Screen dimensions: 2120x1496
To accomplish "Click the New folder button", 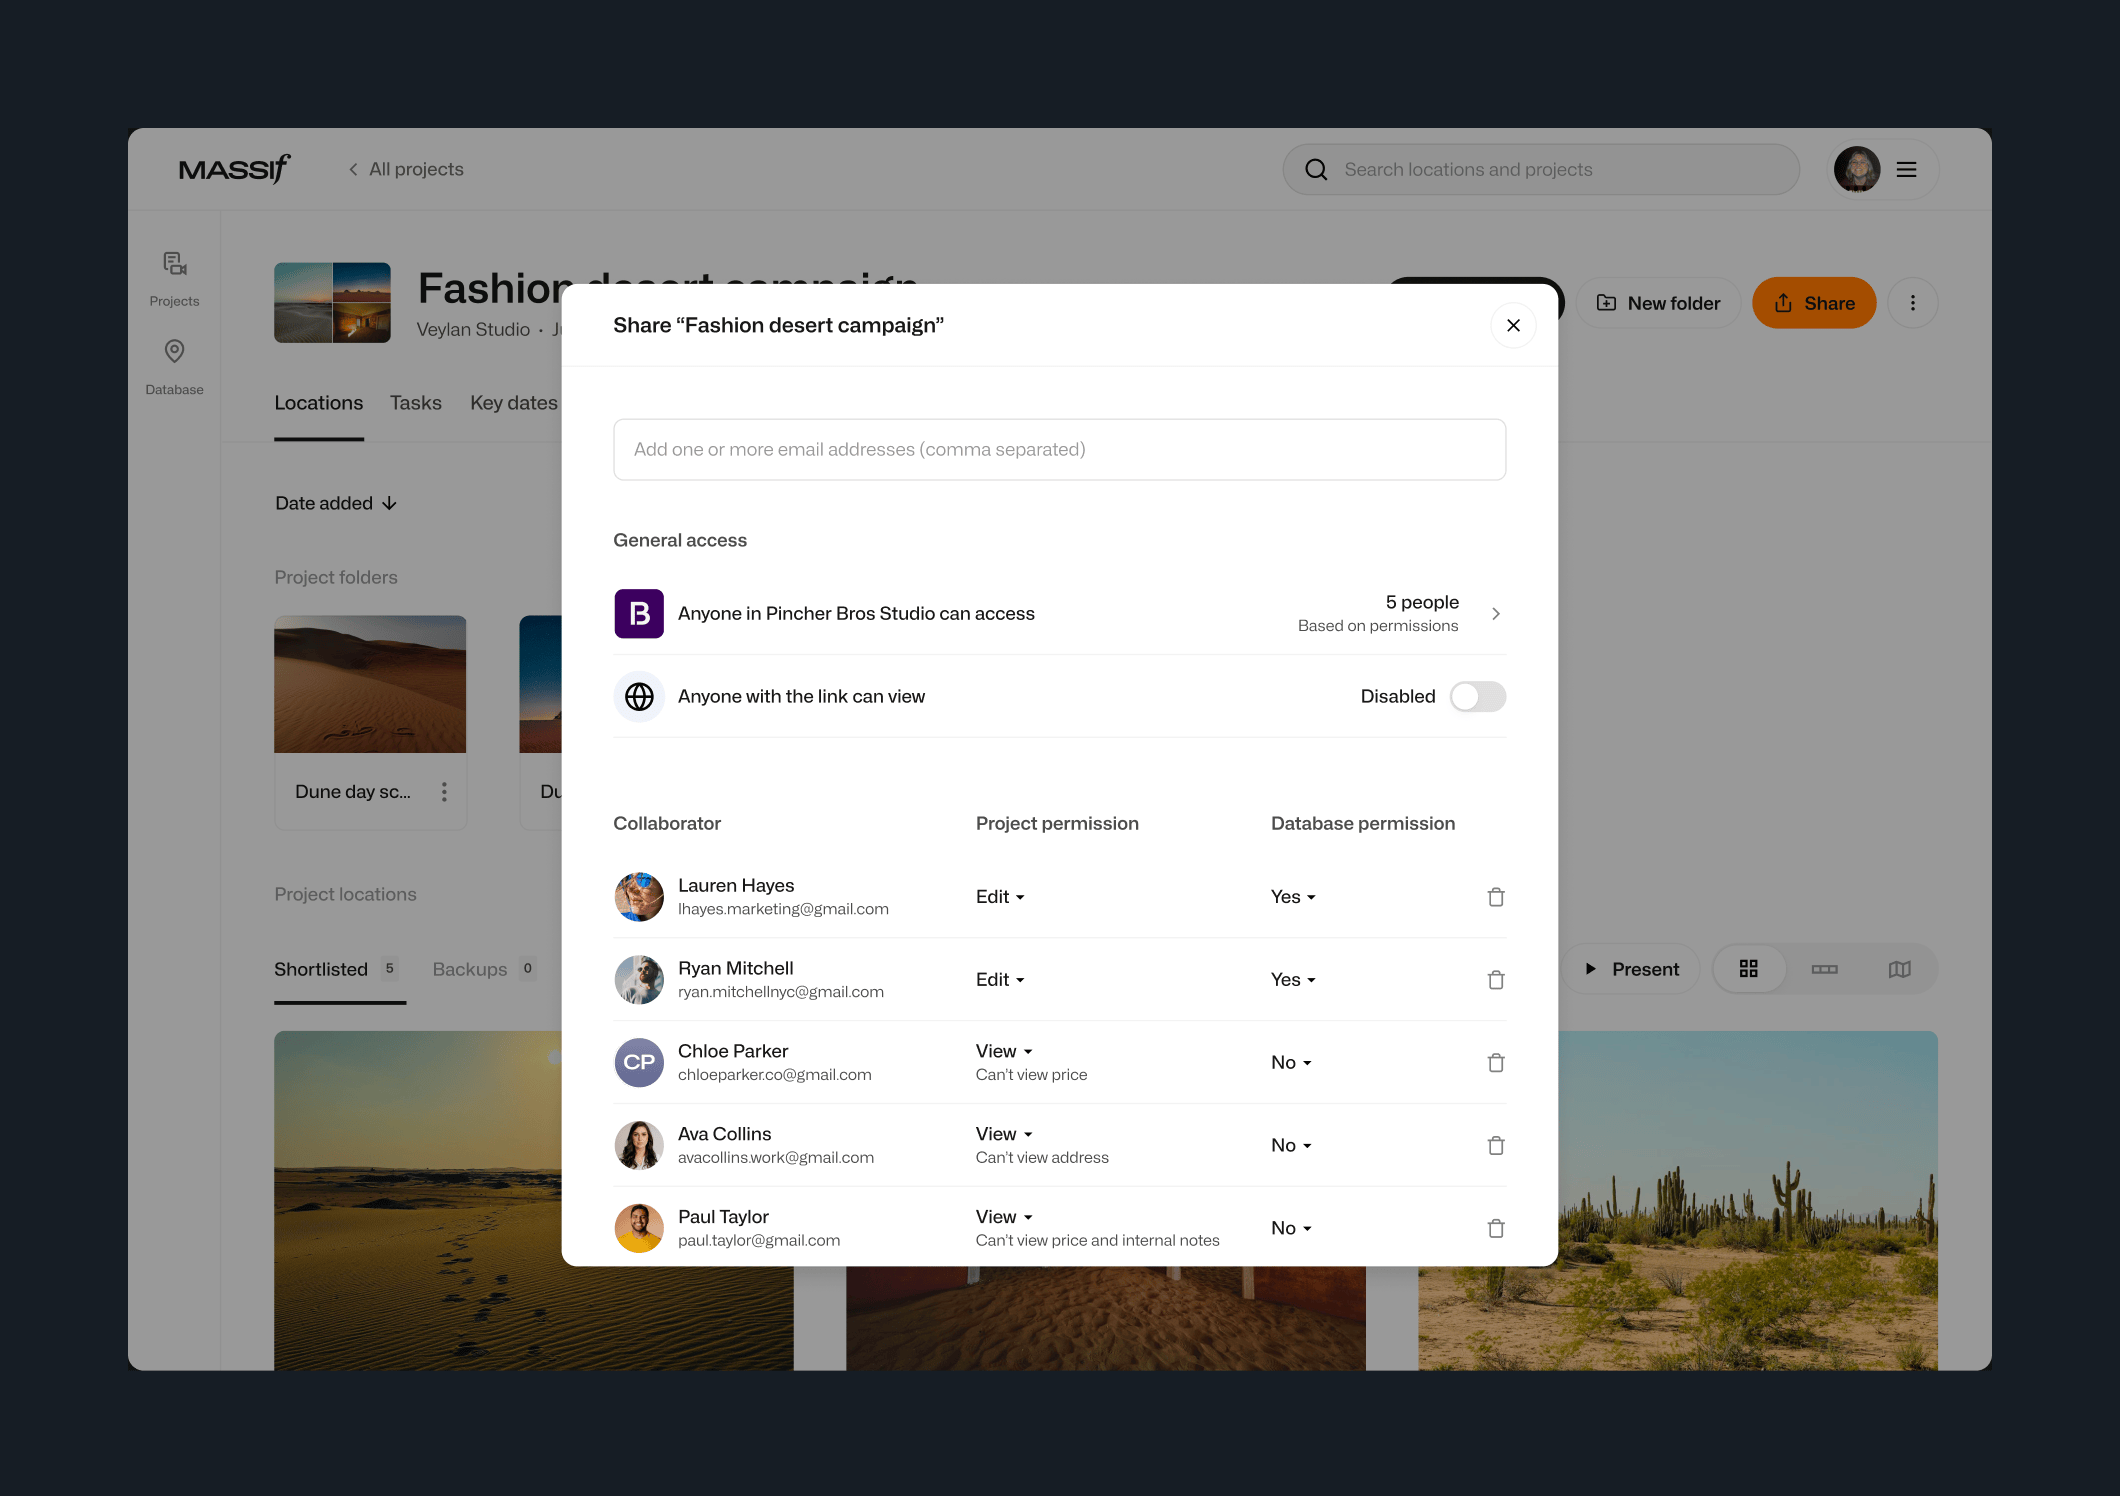I will point(1658,303).
